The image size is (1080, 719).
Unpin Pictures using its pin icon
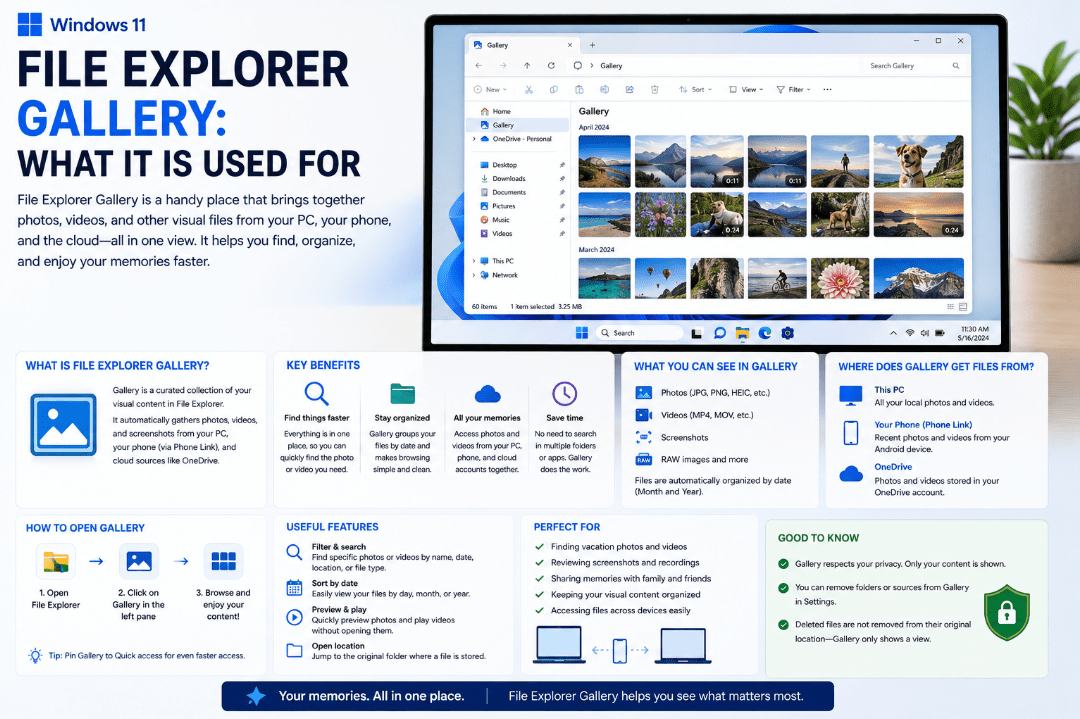click(562, 207)
